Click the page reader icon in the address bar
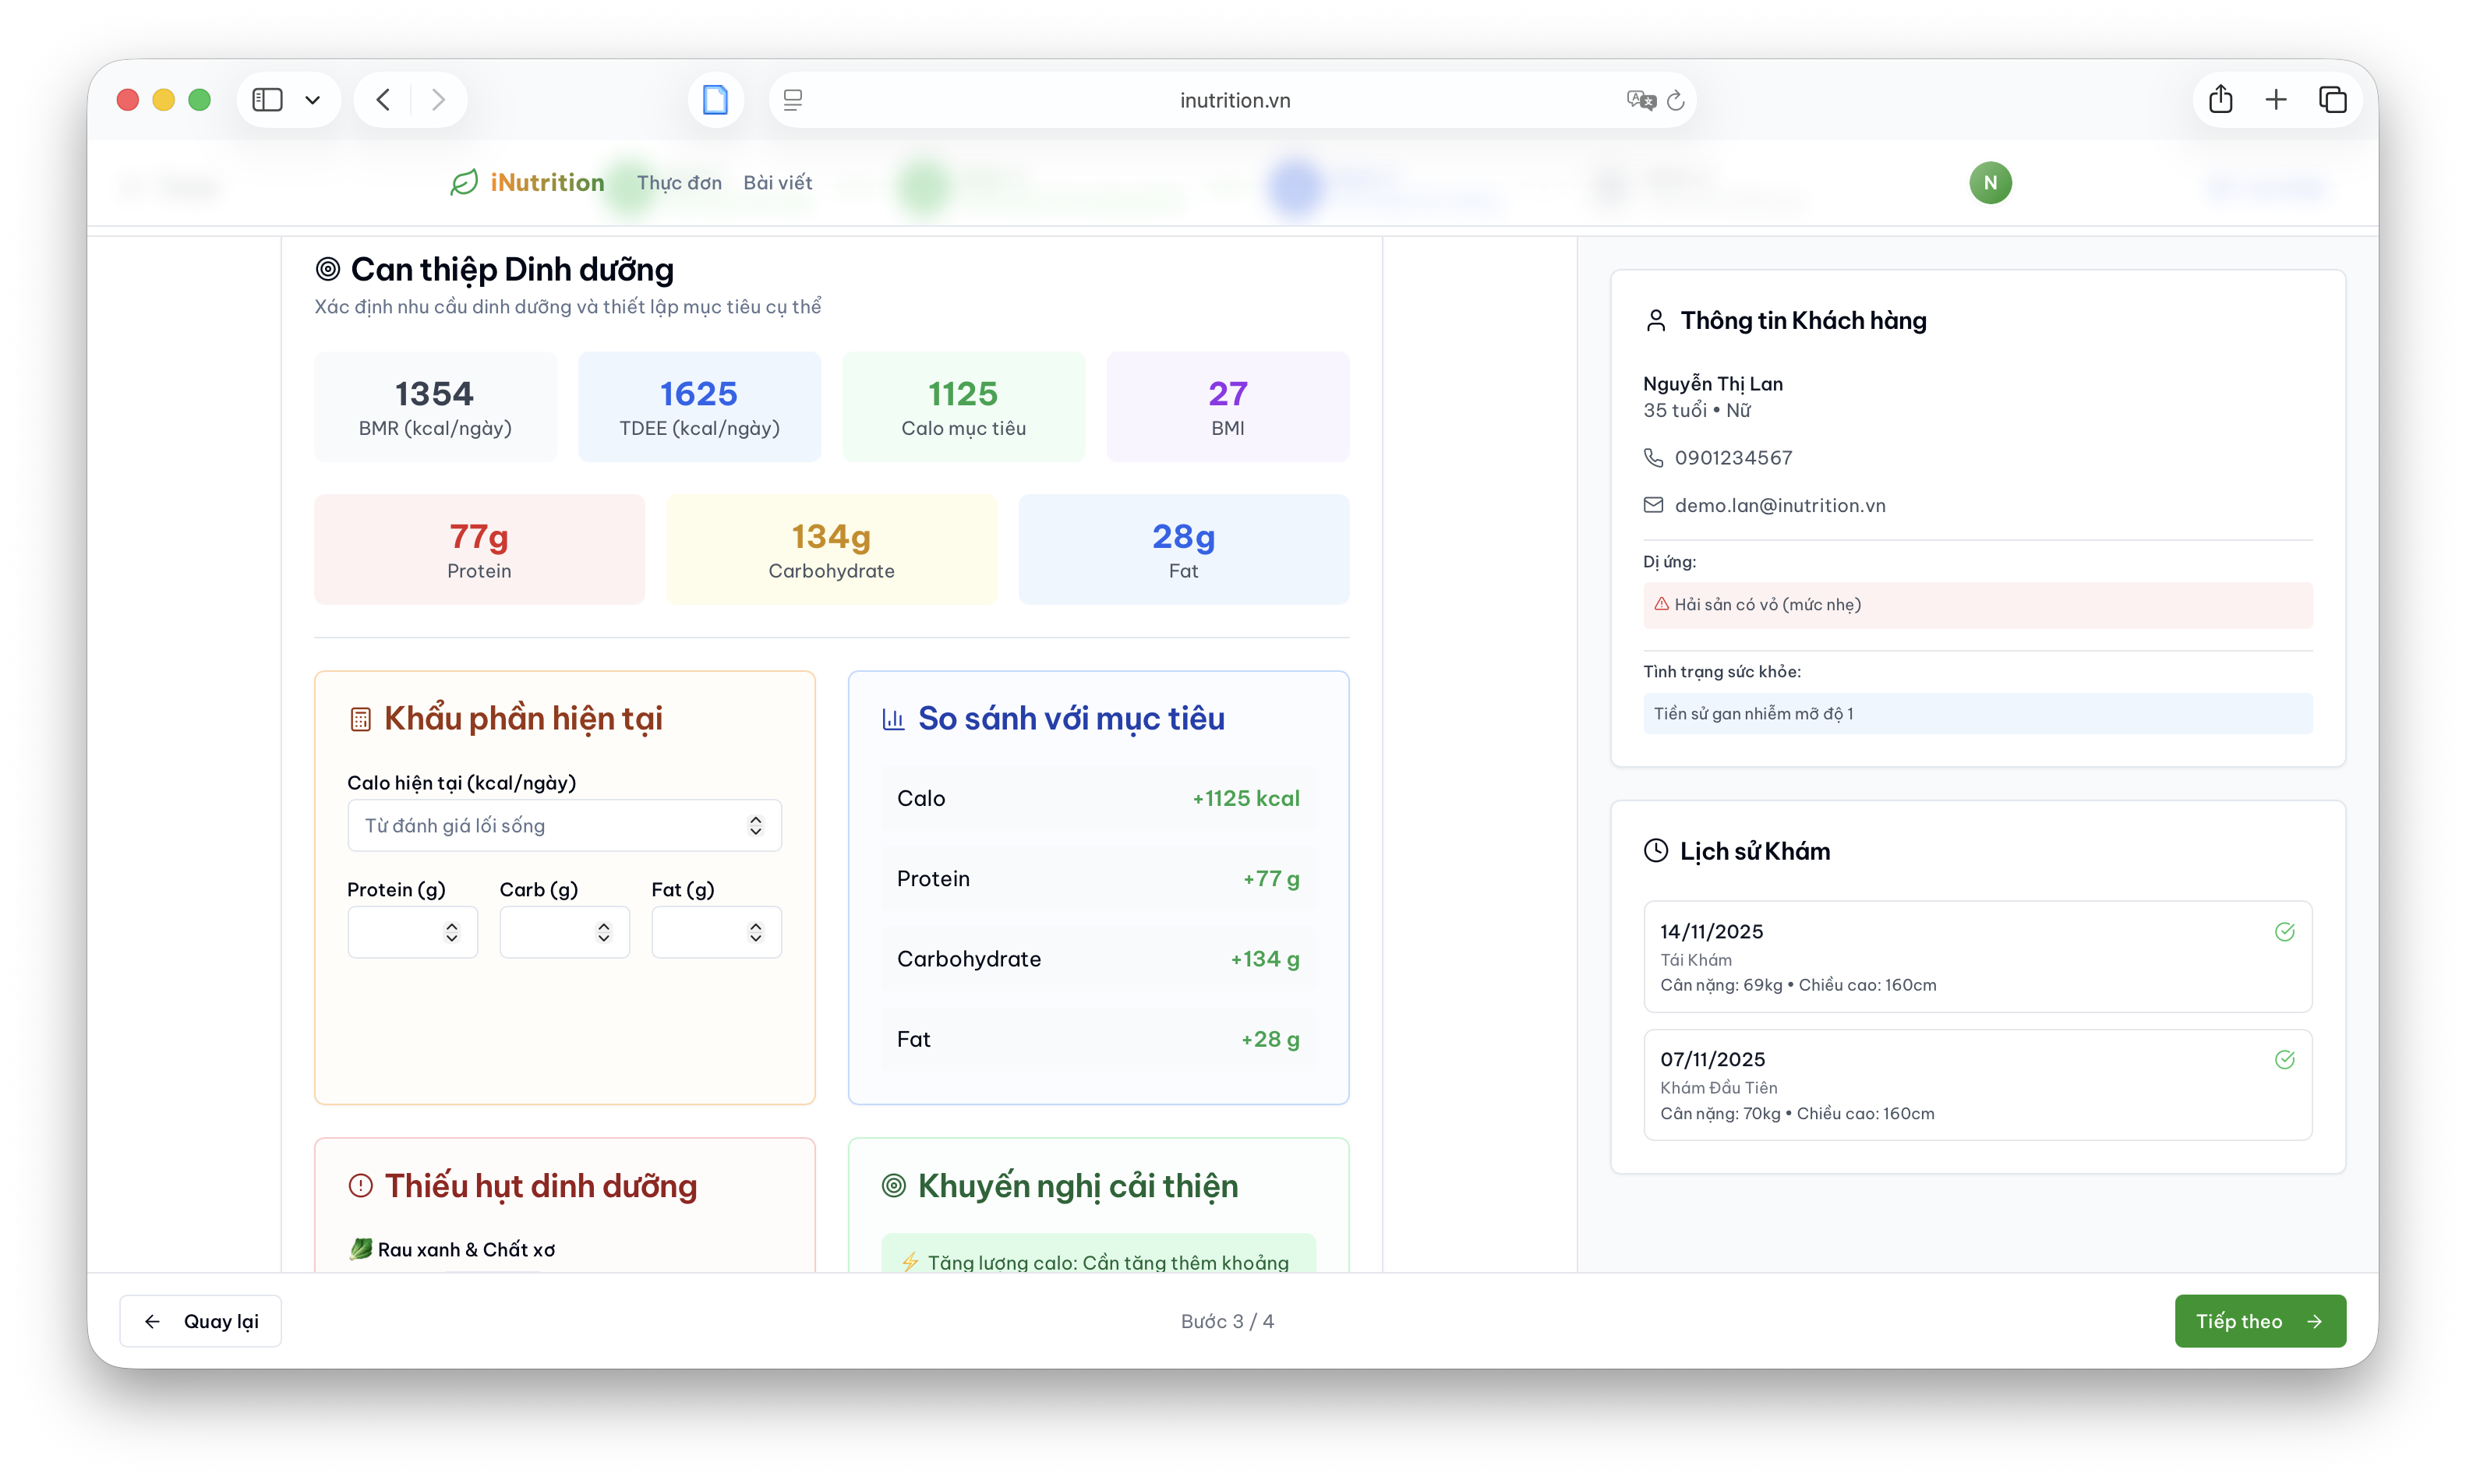2466x1484 pixels. [x=793, y=100]
